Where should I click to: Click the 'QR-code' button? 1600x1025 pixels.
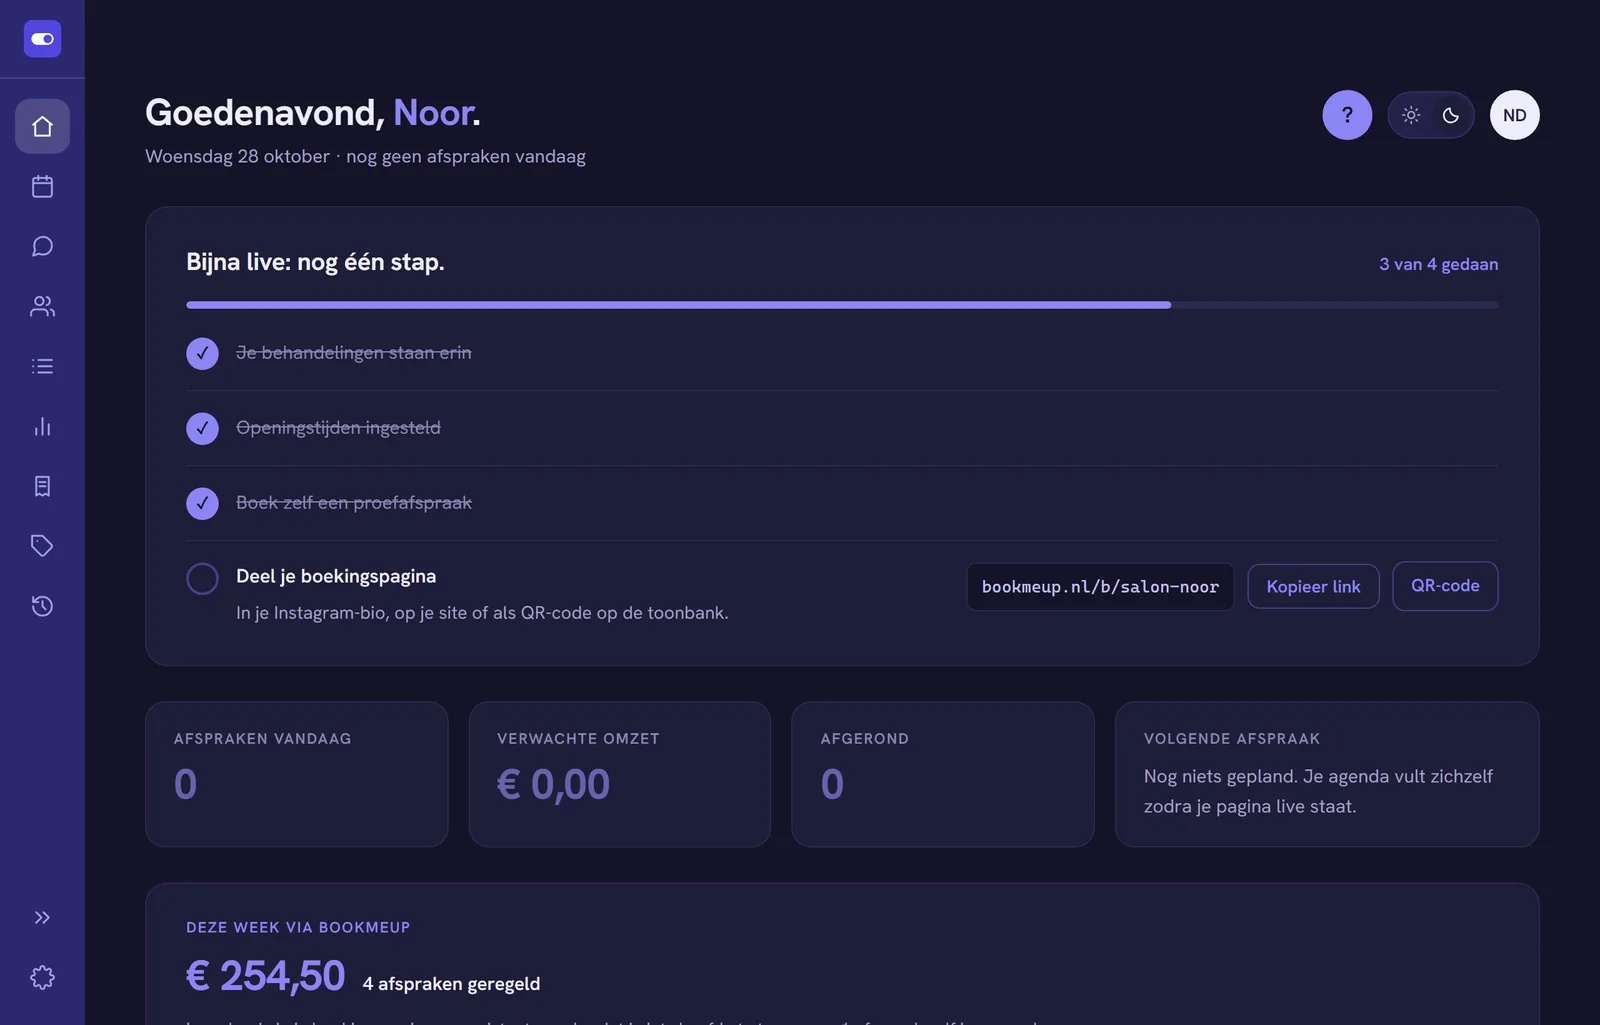click(x=1445, y=586)
